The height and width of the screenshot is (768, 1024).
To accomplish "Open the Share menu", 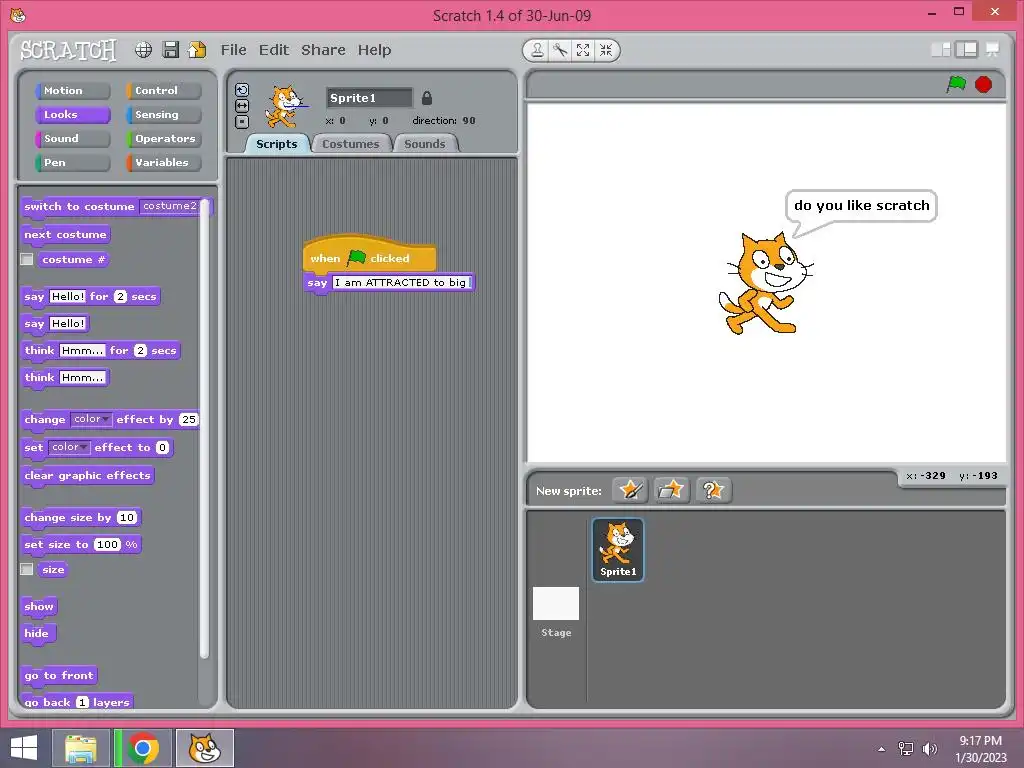I will coord(323,50).
